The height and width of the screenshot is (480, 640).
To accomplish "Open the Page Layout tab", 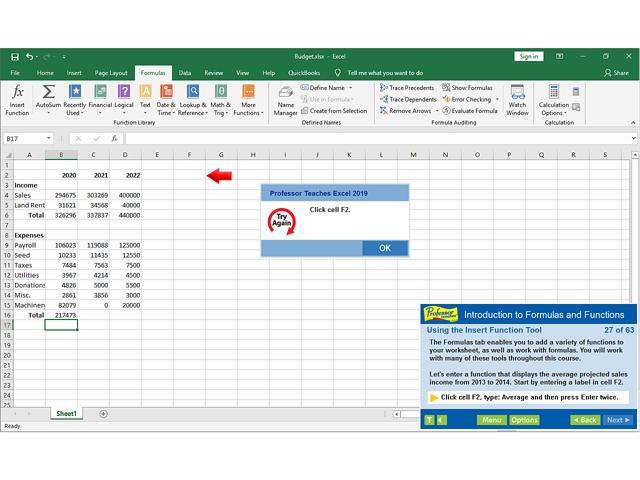I will pyautogui.click(x=111, y=73).
